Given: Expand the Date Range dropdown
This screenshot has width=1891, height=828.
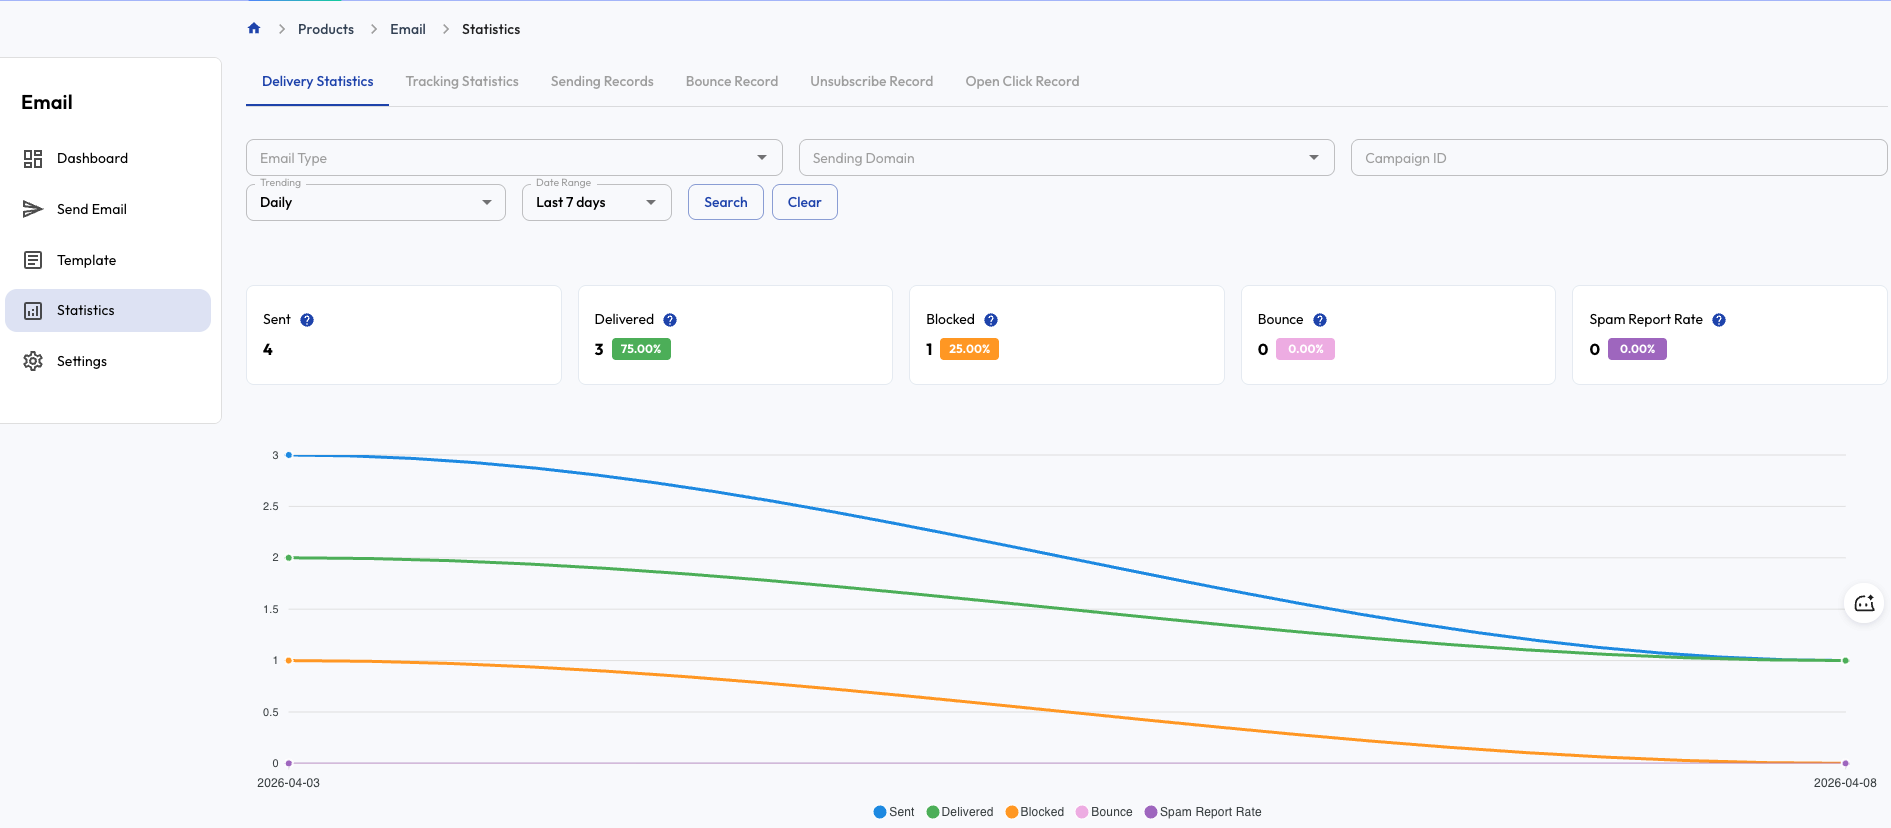Looking at the screenshot, I should pyautogui.click(x=596, y=203).
